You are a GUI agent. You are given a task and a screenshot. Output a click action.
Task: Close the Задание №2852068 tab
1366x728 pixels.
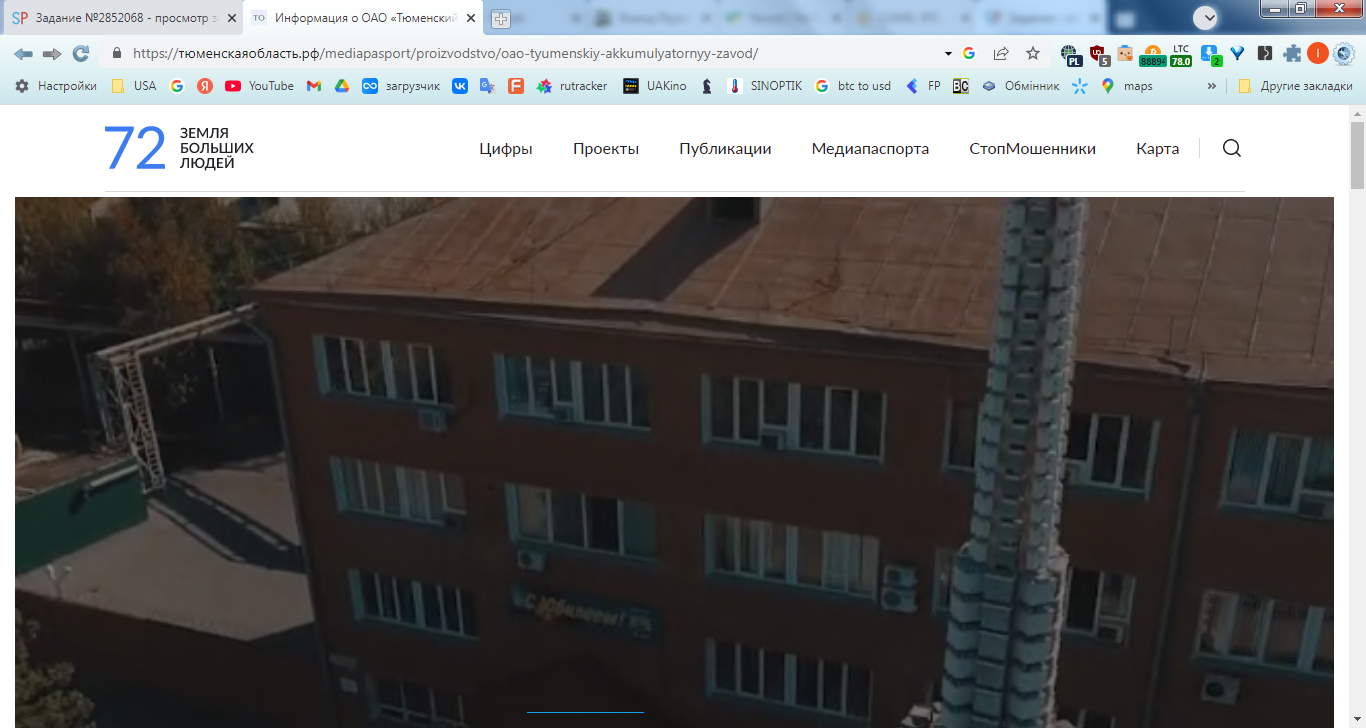click(x=232, y=18)
